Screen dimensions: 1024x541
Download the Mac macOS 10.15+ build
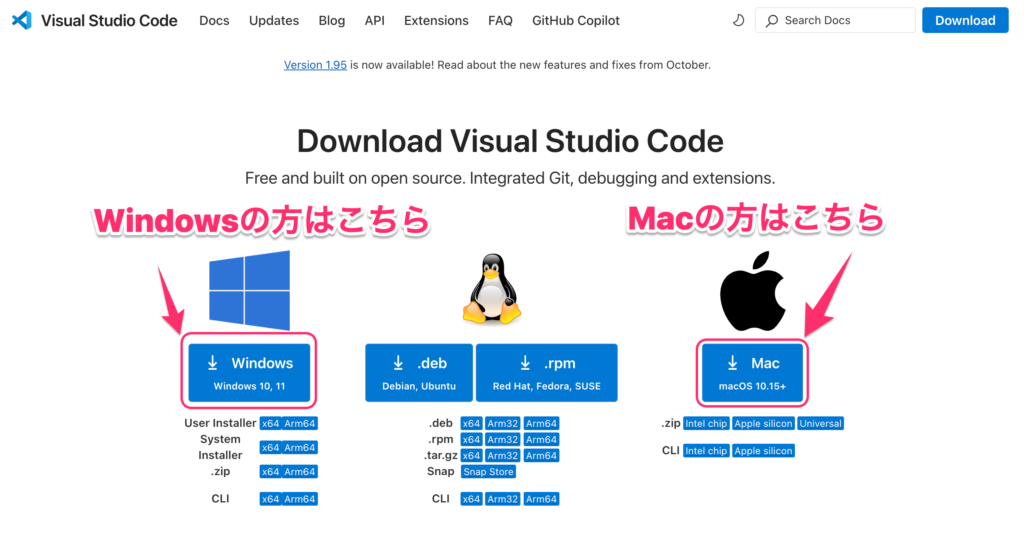point(752,373)
